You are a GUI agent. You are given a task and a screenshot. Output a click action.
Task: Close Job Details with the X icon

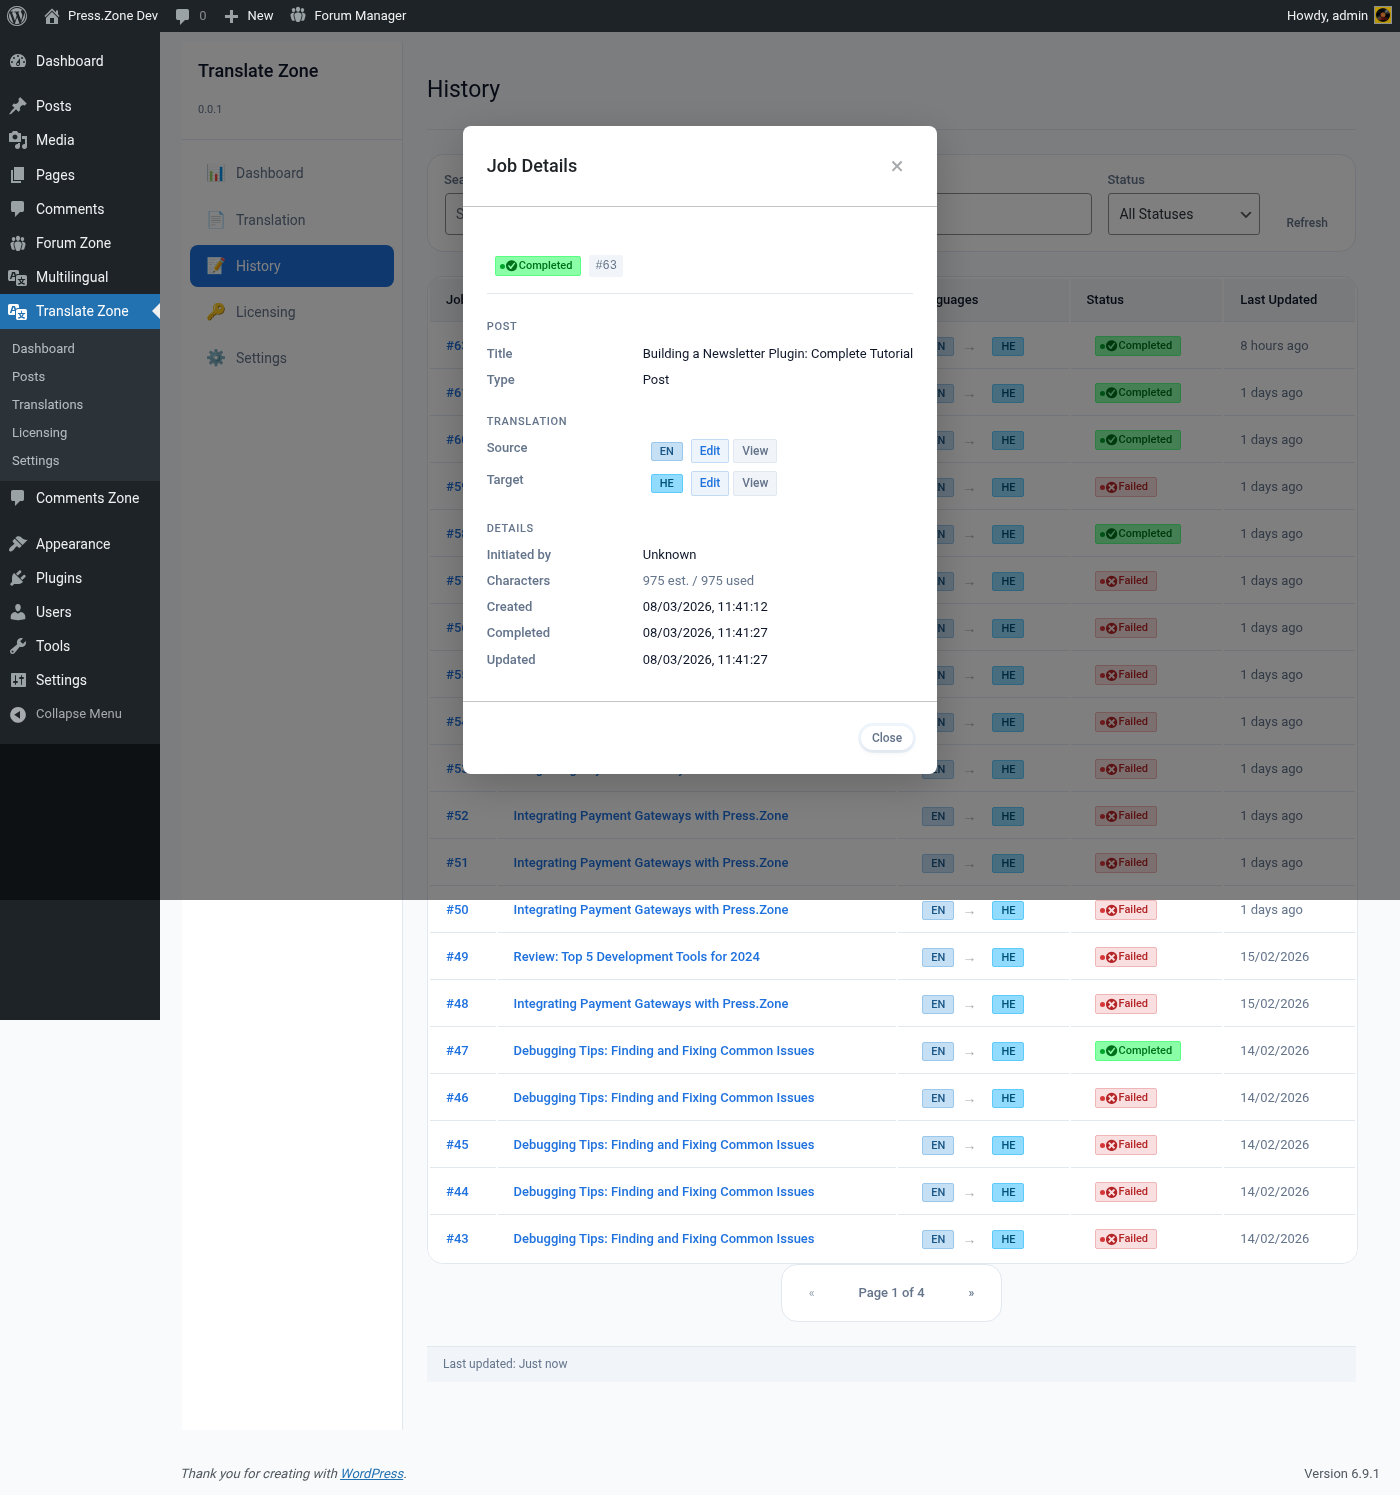coord(897,166)
